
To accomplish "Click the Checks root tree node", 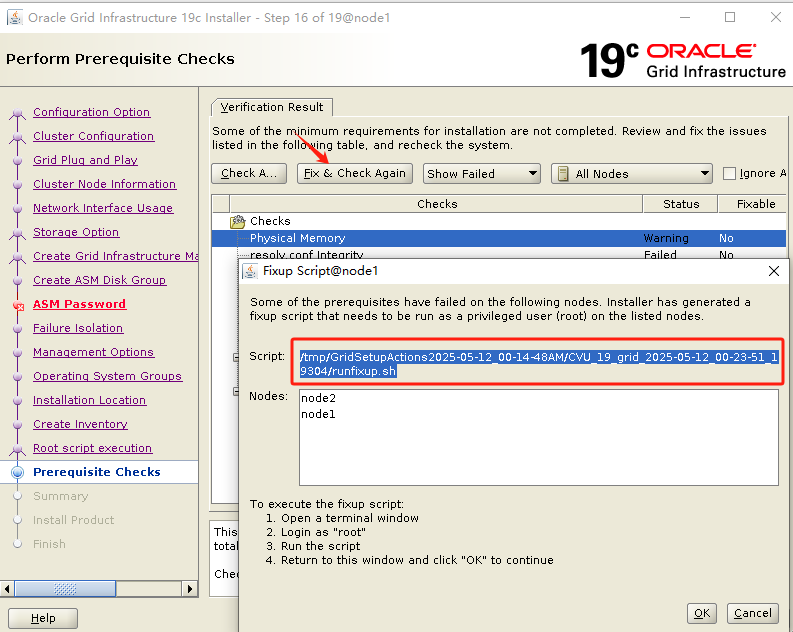I will (270, 221).
